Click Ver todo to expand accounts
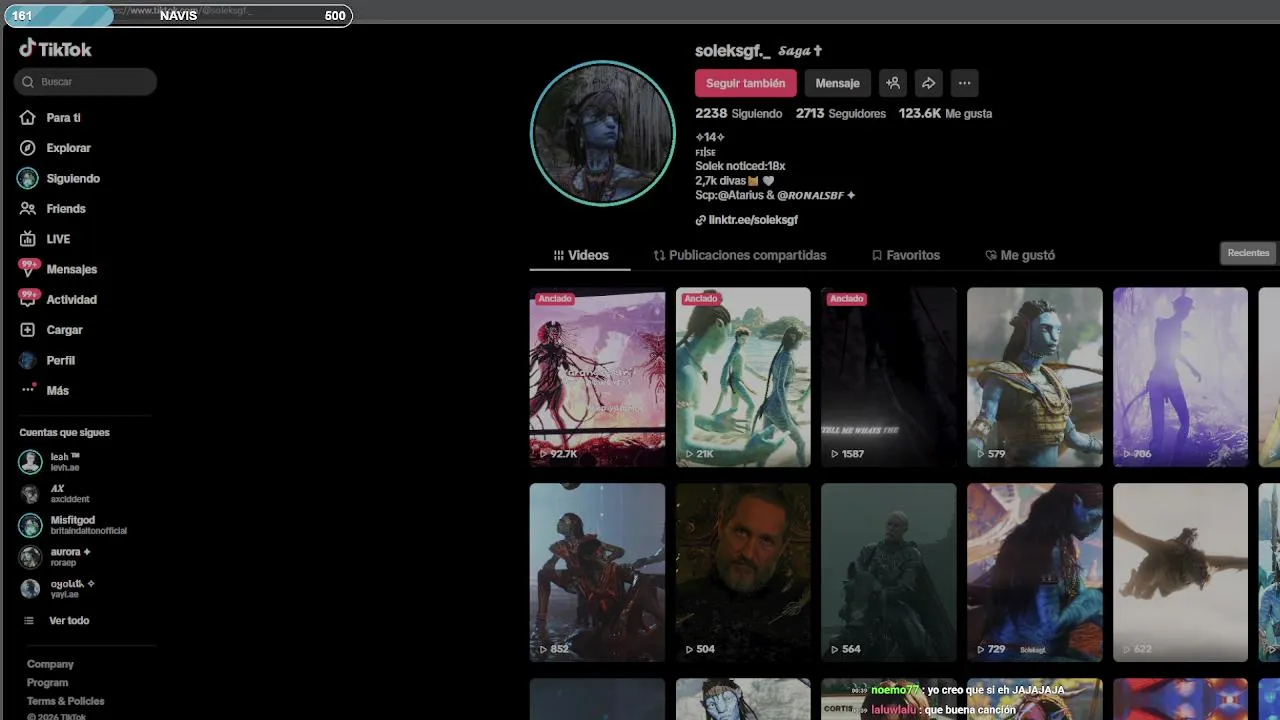Screen dimensions: 1280x720 [x=69, y=621]
